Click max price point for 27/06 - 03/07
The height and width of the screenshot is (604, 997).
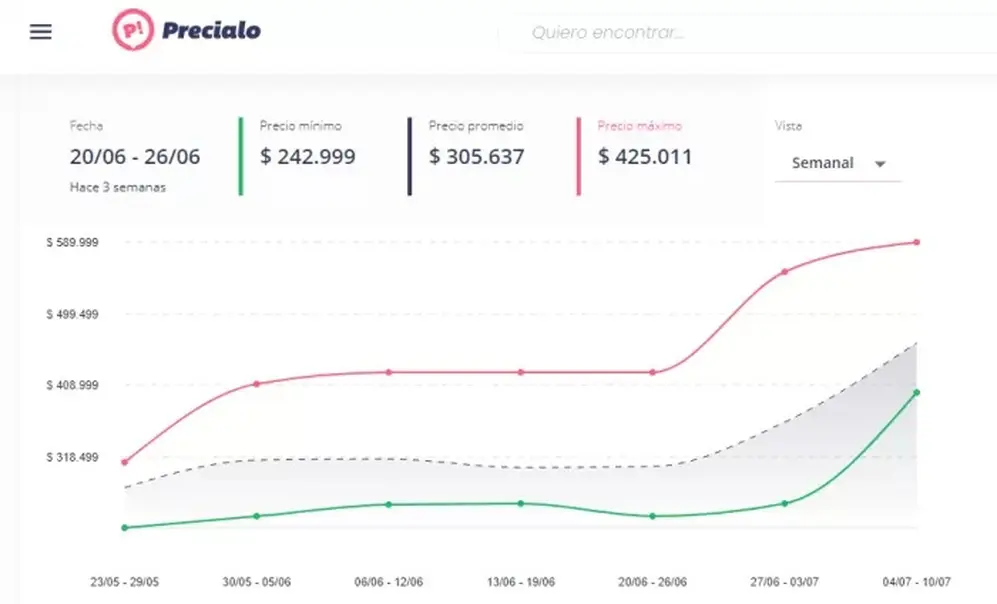click(785, 271)
